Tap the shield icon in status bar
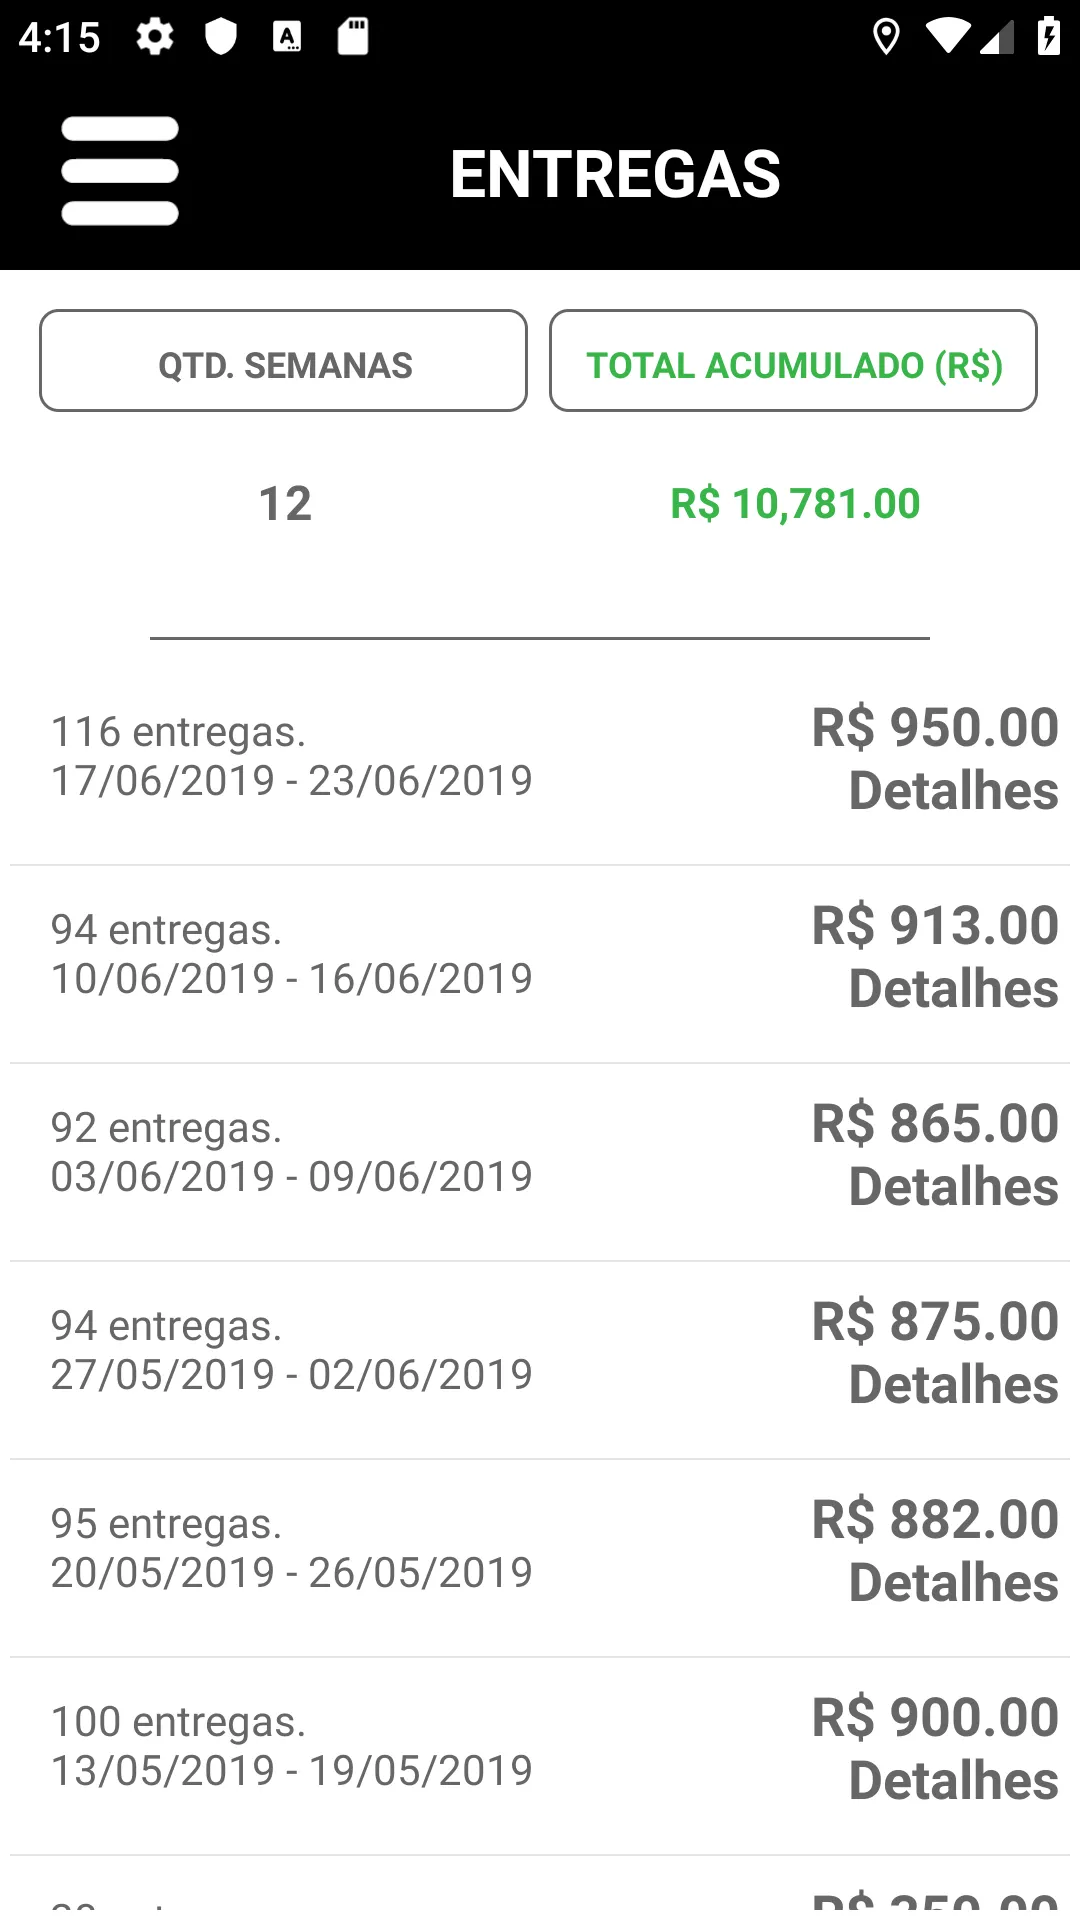This screenshot has height=1920, width=1080. 221,37
